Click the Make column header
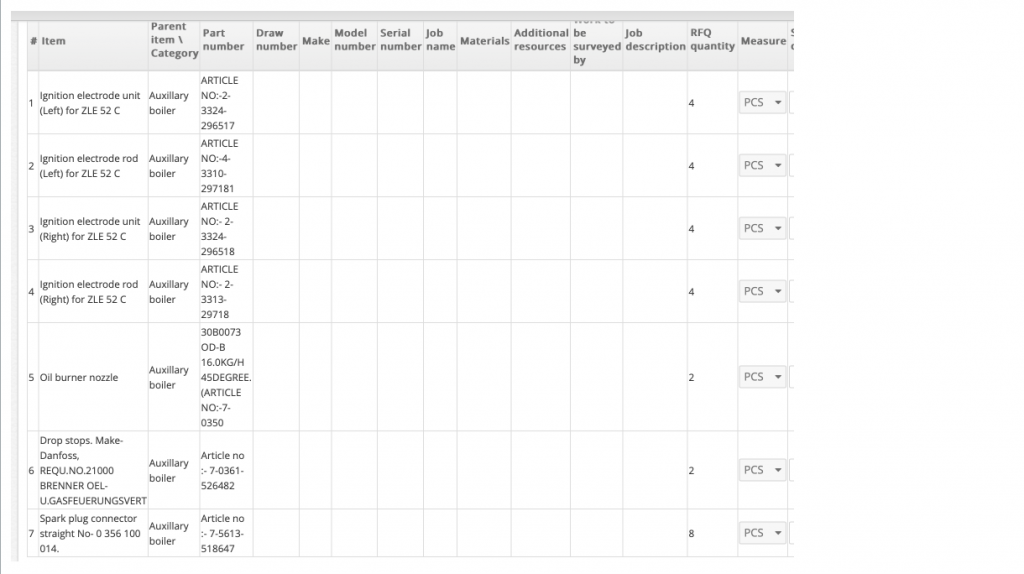The width and height of the screenshot is (1024, 574). pos(316,41)
